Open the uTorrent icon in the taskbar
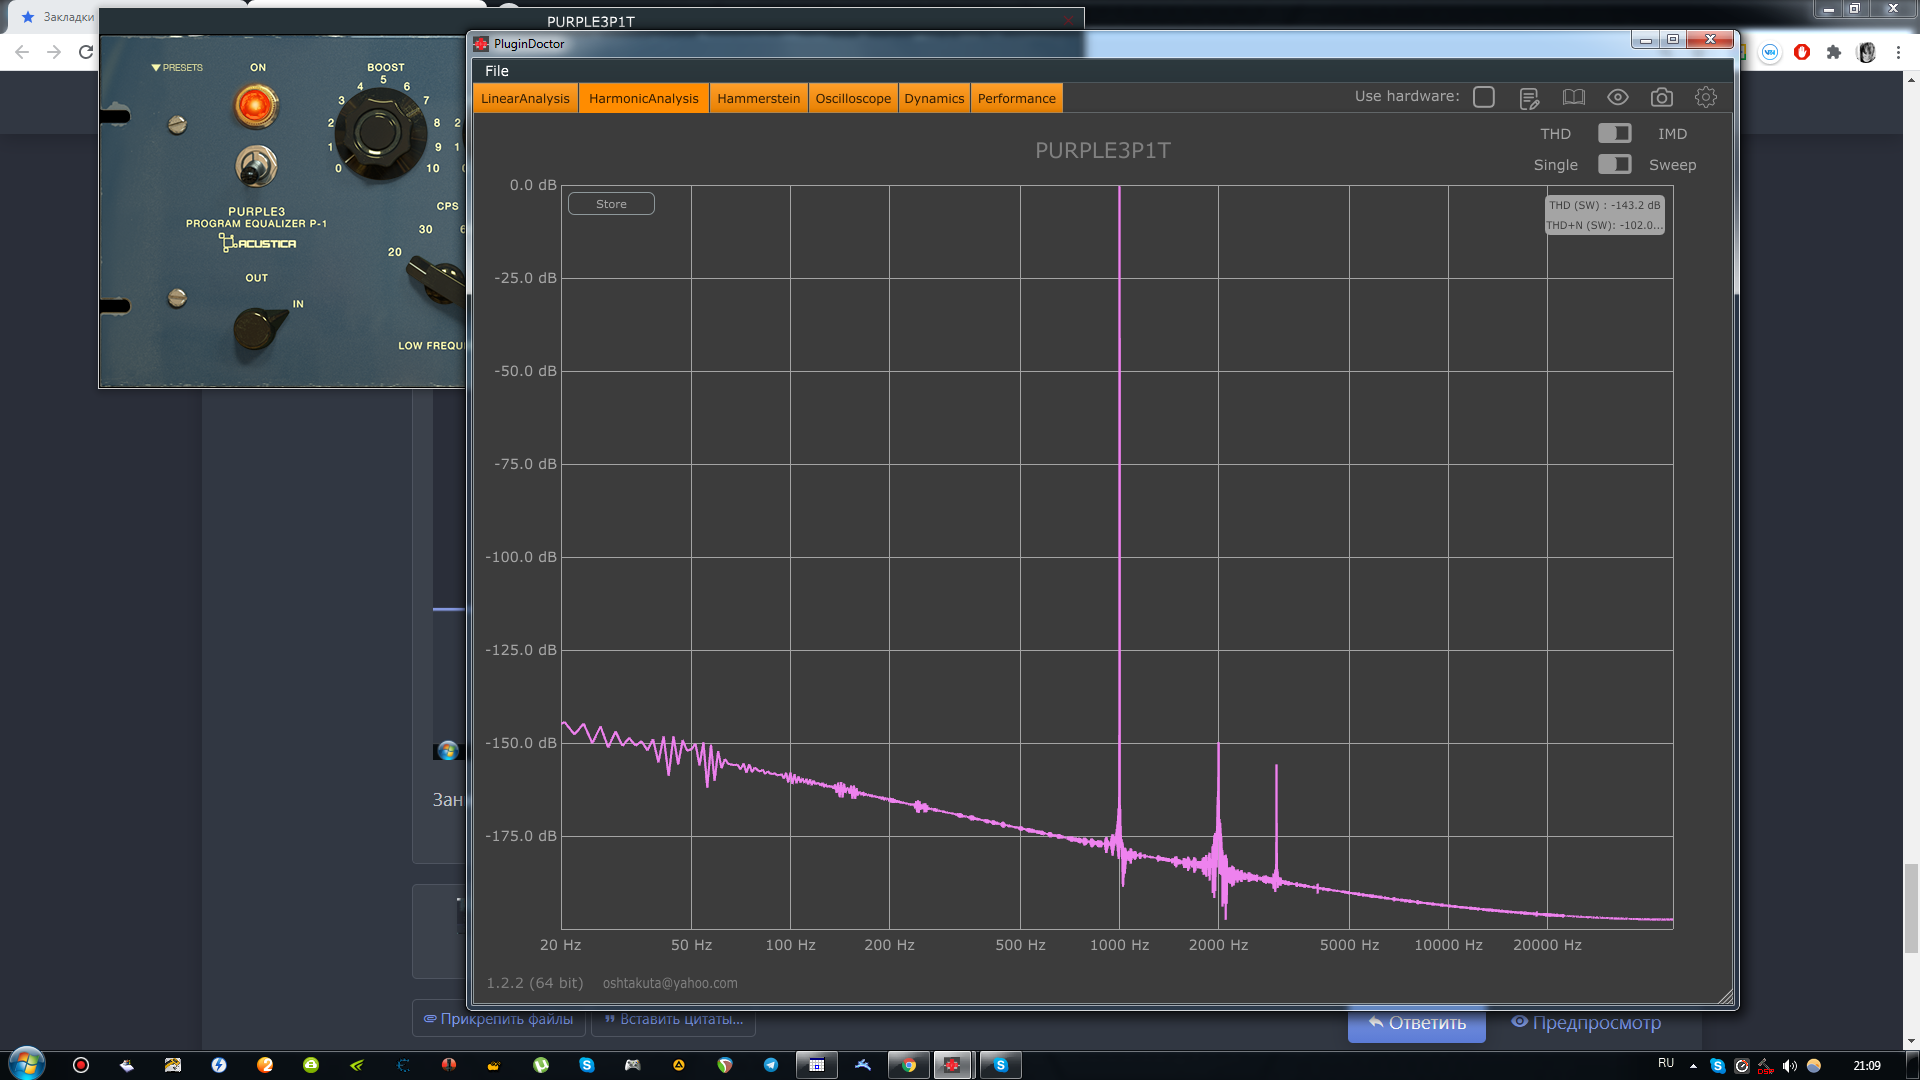Viewport: 1920px width, 1080px height. point(541,1065)
